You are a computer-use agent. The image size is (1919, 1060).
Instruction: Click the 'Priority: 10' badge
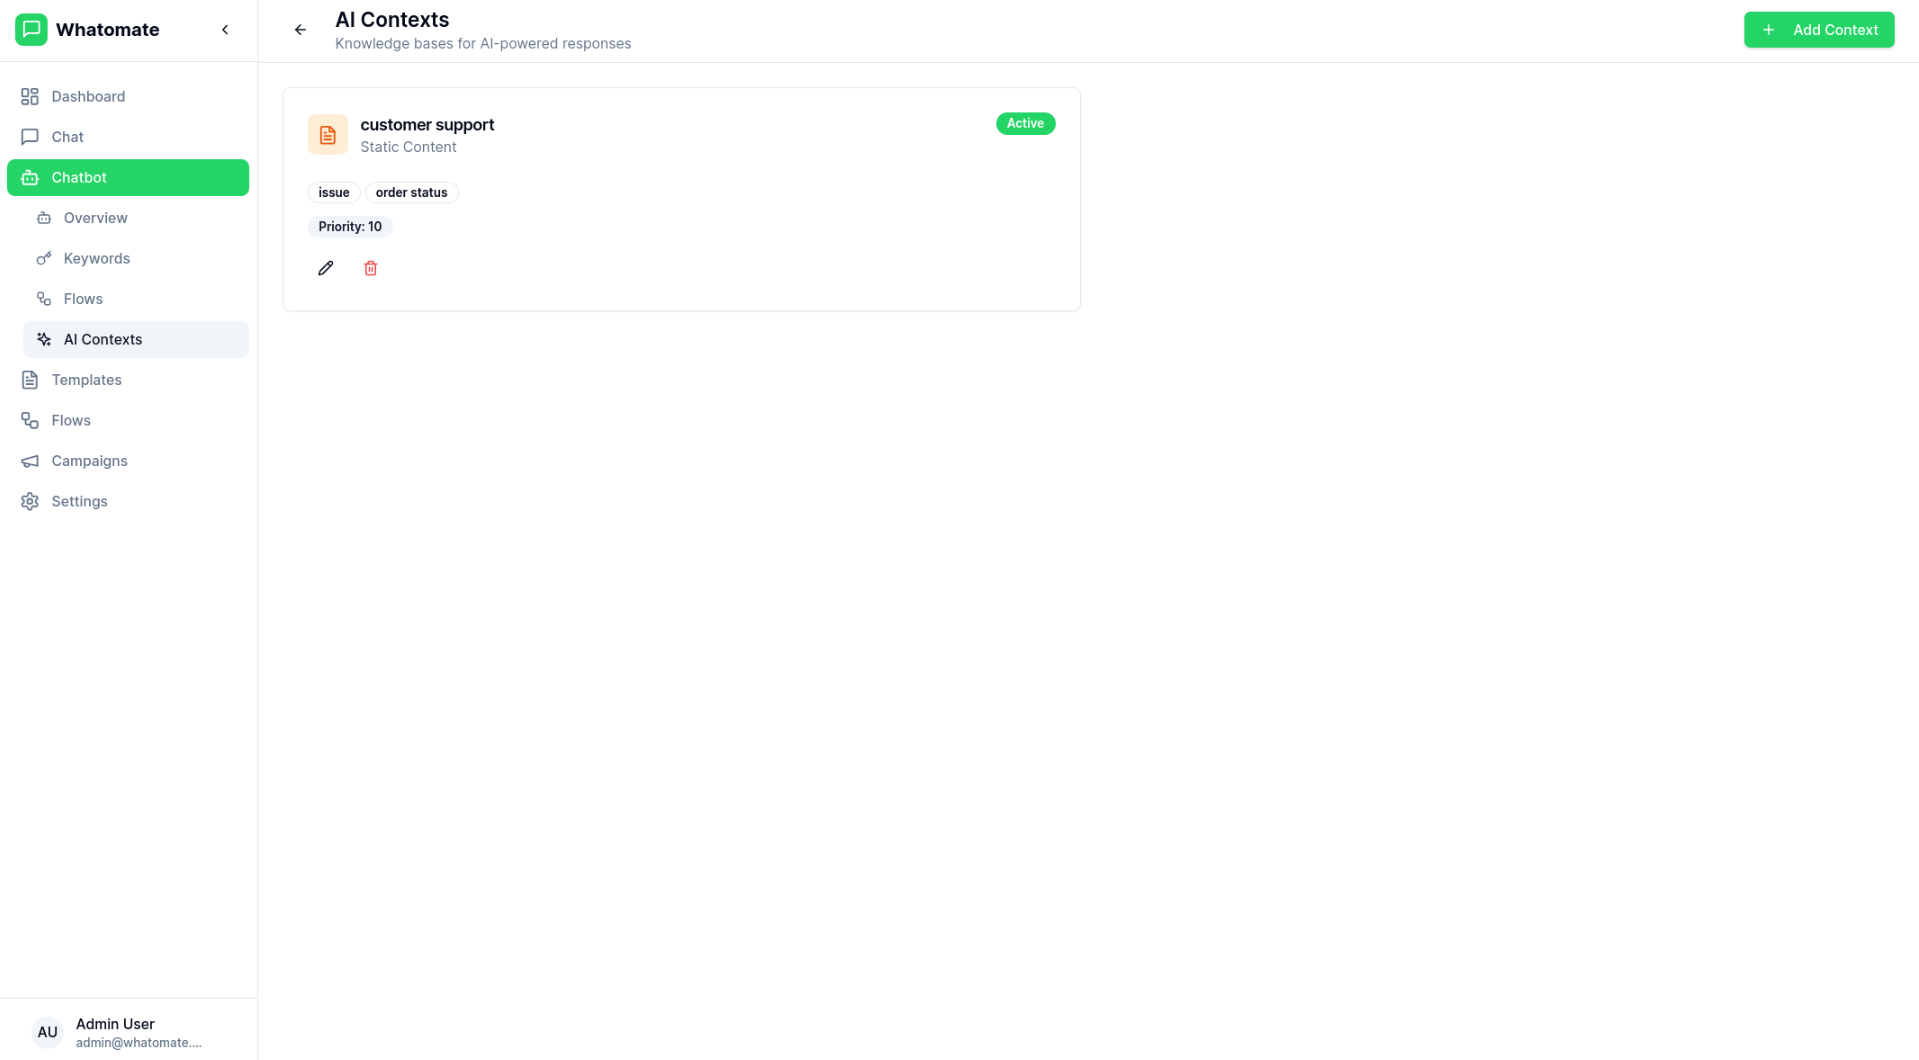(x=350, y=227)
